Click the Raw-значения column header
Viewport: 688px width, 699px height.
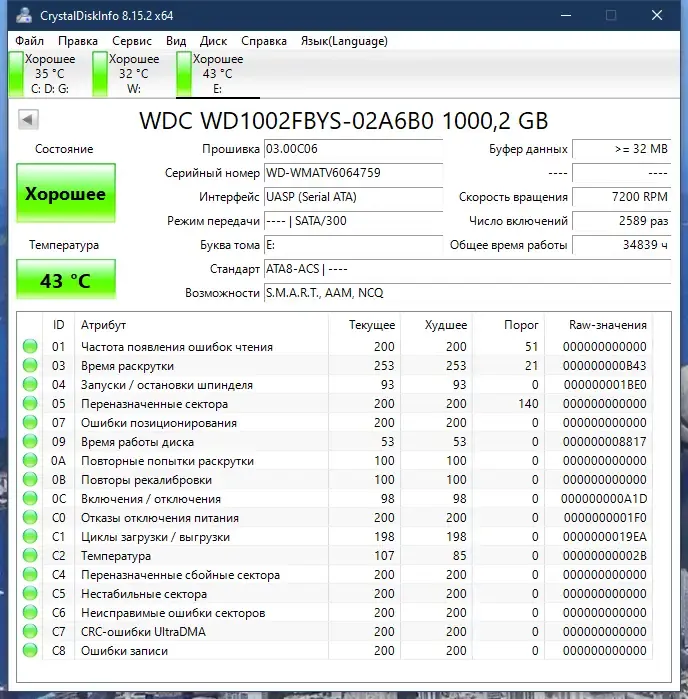tap(598, 325)
